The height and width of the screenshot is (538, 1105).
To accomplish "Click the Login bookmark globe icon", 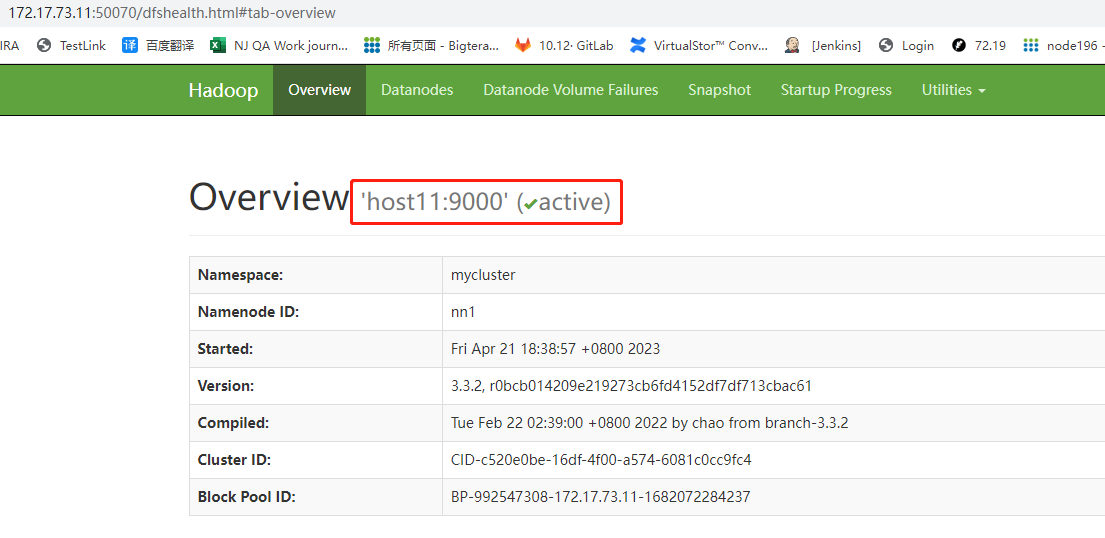I will coord(886,45).
